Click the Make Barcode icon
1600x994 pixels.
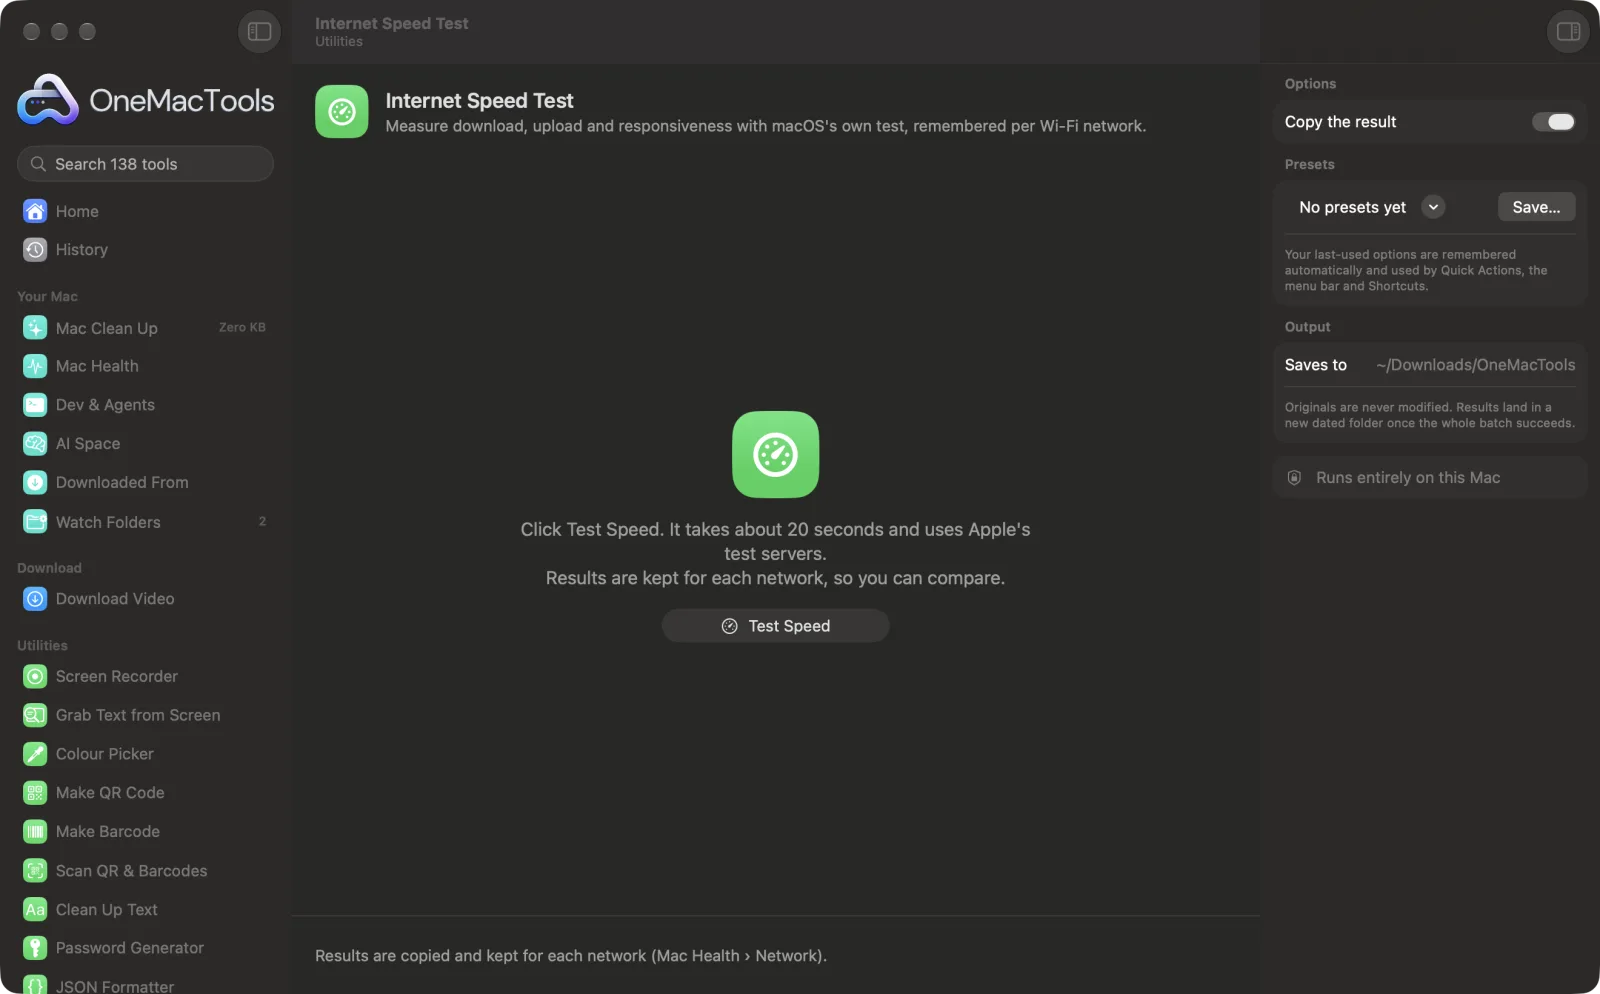pos(35,832)
